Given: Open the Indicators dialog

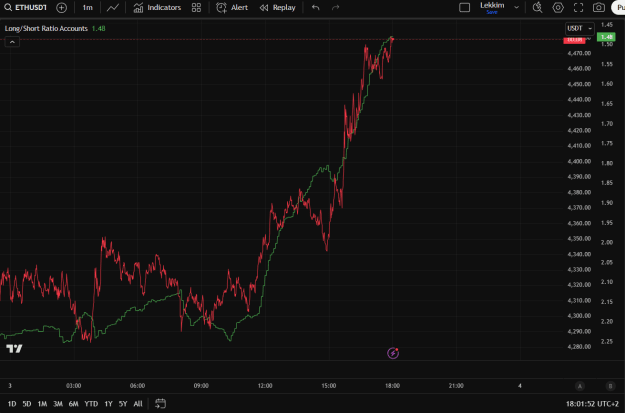Looking at the screenshot, I should (x=157, y=8).
